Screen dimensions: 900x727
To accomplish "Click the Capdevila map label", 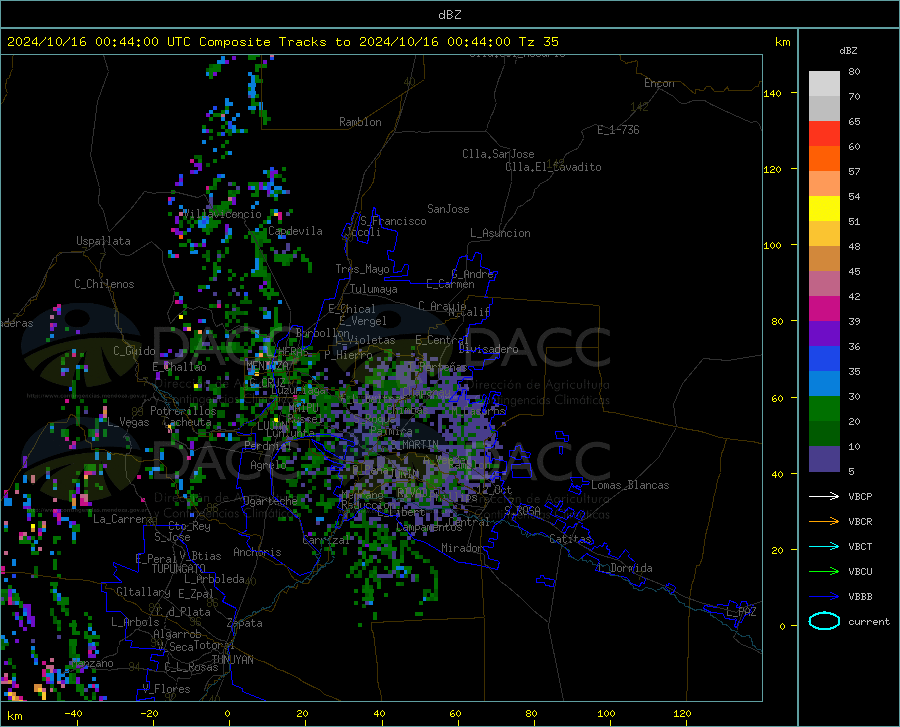I will [x=295, y=231].
